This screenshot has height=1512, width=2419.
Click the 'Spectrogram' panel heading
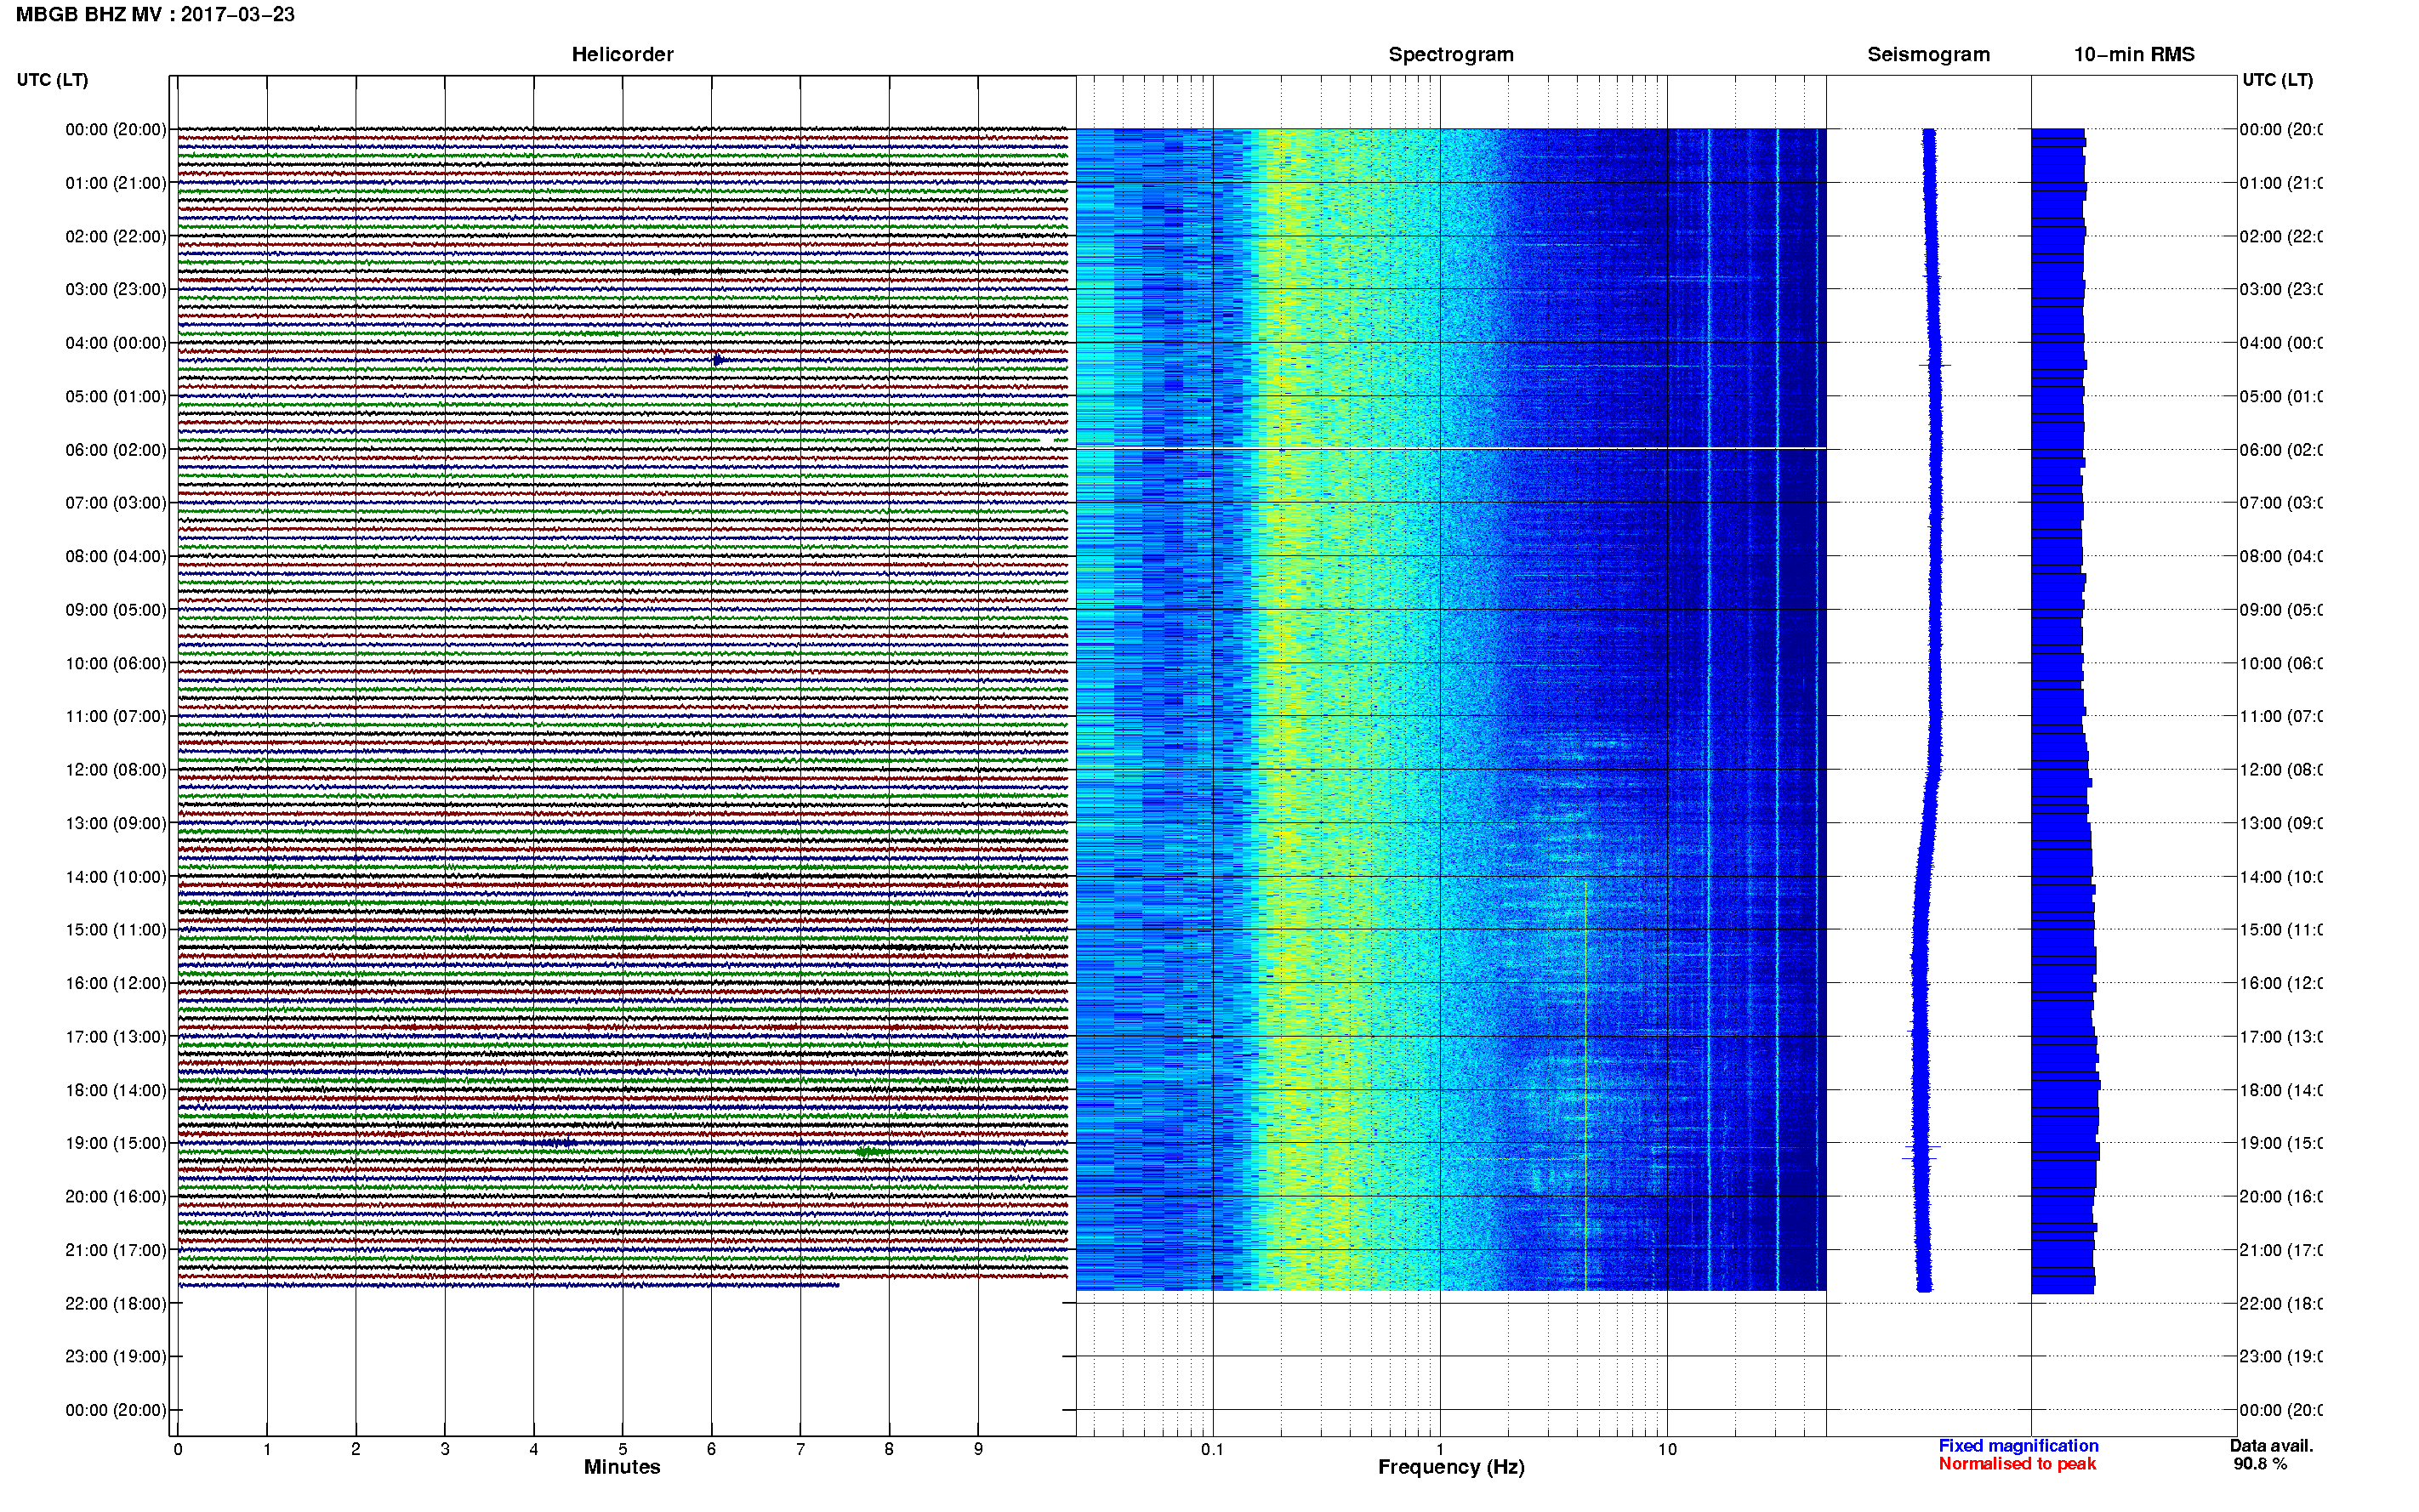click(x=1451, y=55)
